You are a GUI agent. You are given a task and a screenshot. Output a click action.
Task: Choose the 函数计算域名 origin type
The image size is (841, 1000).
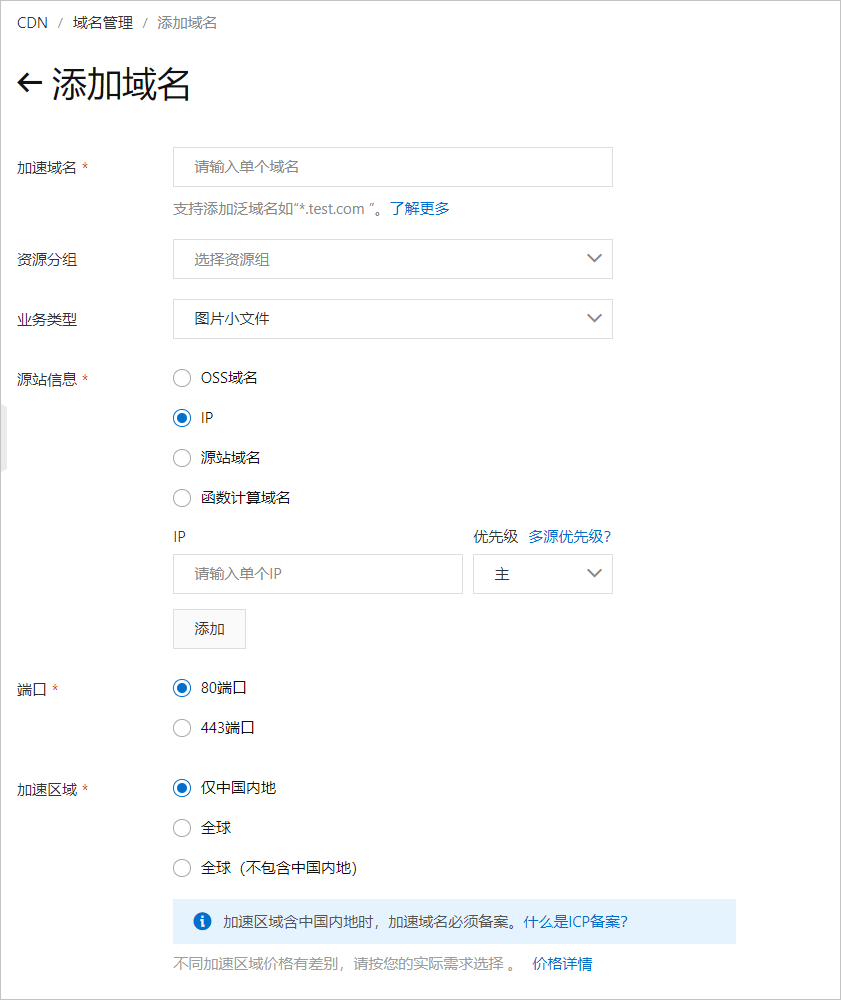point(182,498)
